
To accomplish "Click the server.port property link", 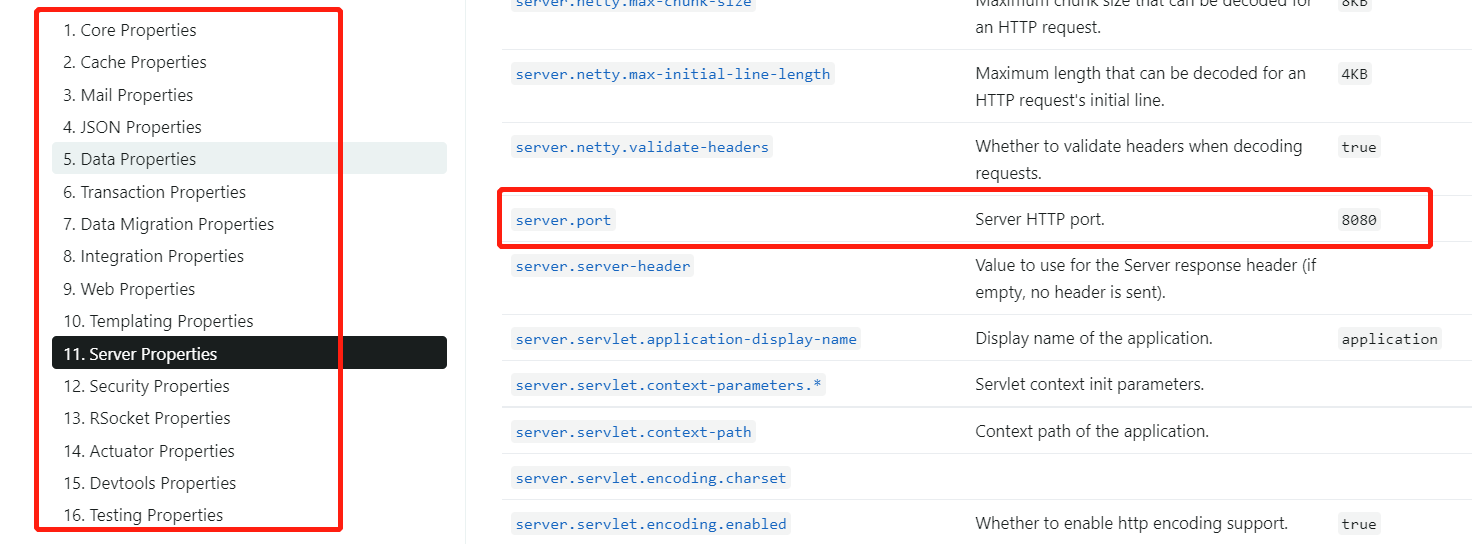I will point(563,220).
